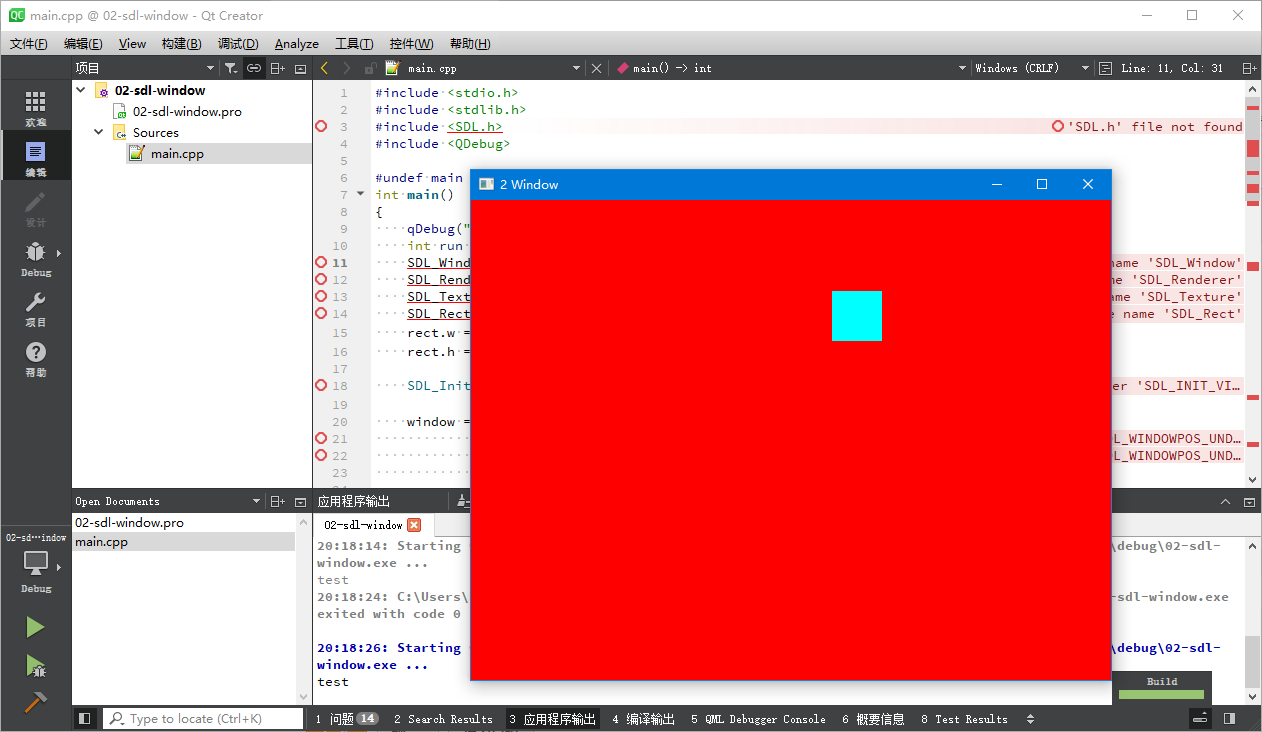Click the error marker on line 18
The width and height of the screenshot is (1262, 732).
pos(321,385)
